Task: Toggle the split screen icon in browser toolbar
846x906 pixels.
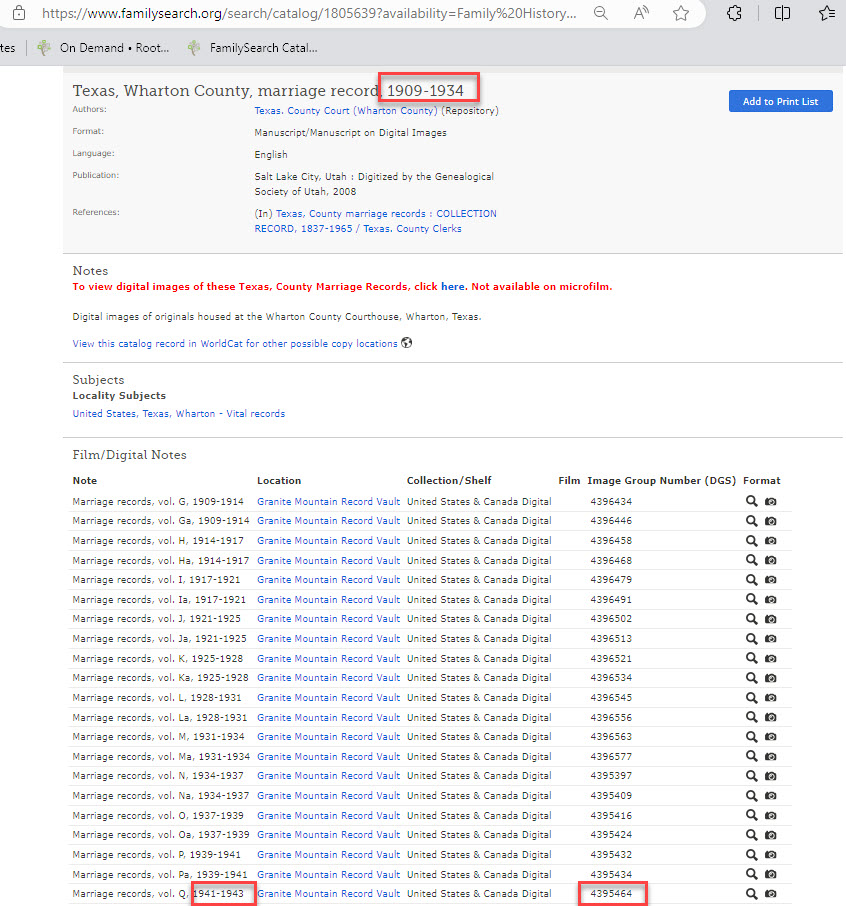Action: tap(782, 13)
